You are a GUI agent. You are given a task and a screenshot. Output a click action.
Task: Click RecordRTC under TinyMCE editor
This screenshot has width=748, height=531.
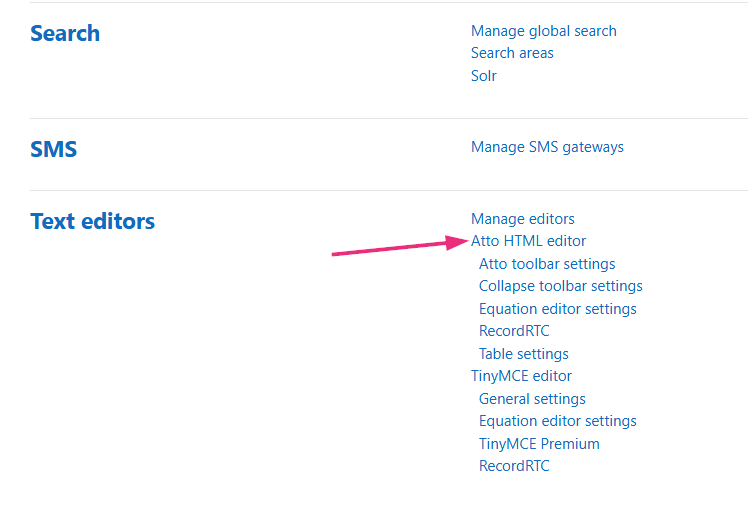(514, 466)
